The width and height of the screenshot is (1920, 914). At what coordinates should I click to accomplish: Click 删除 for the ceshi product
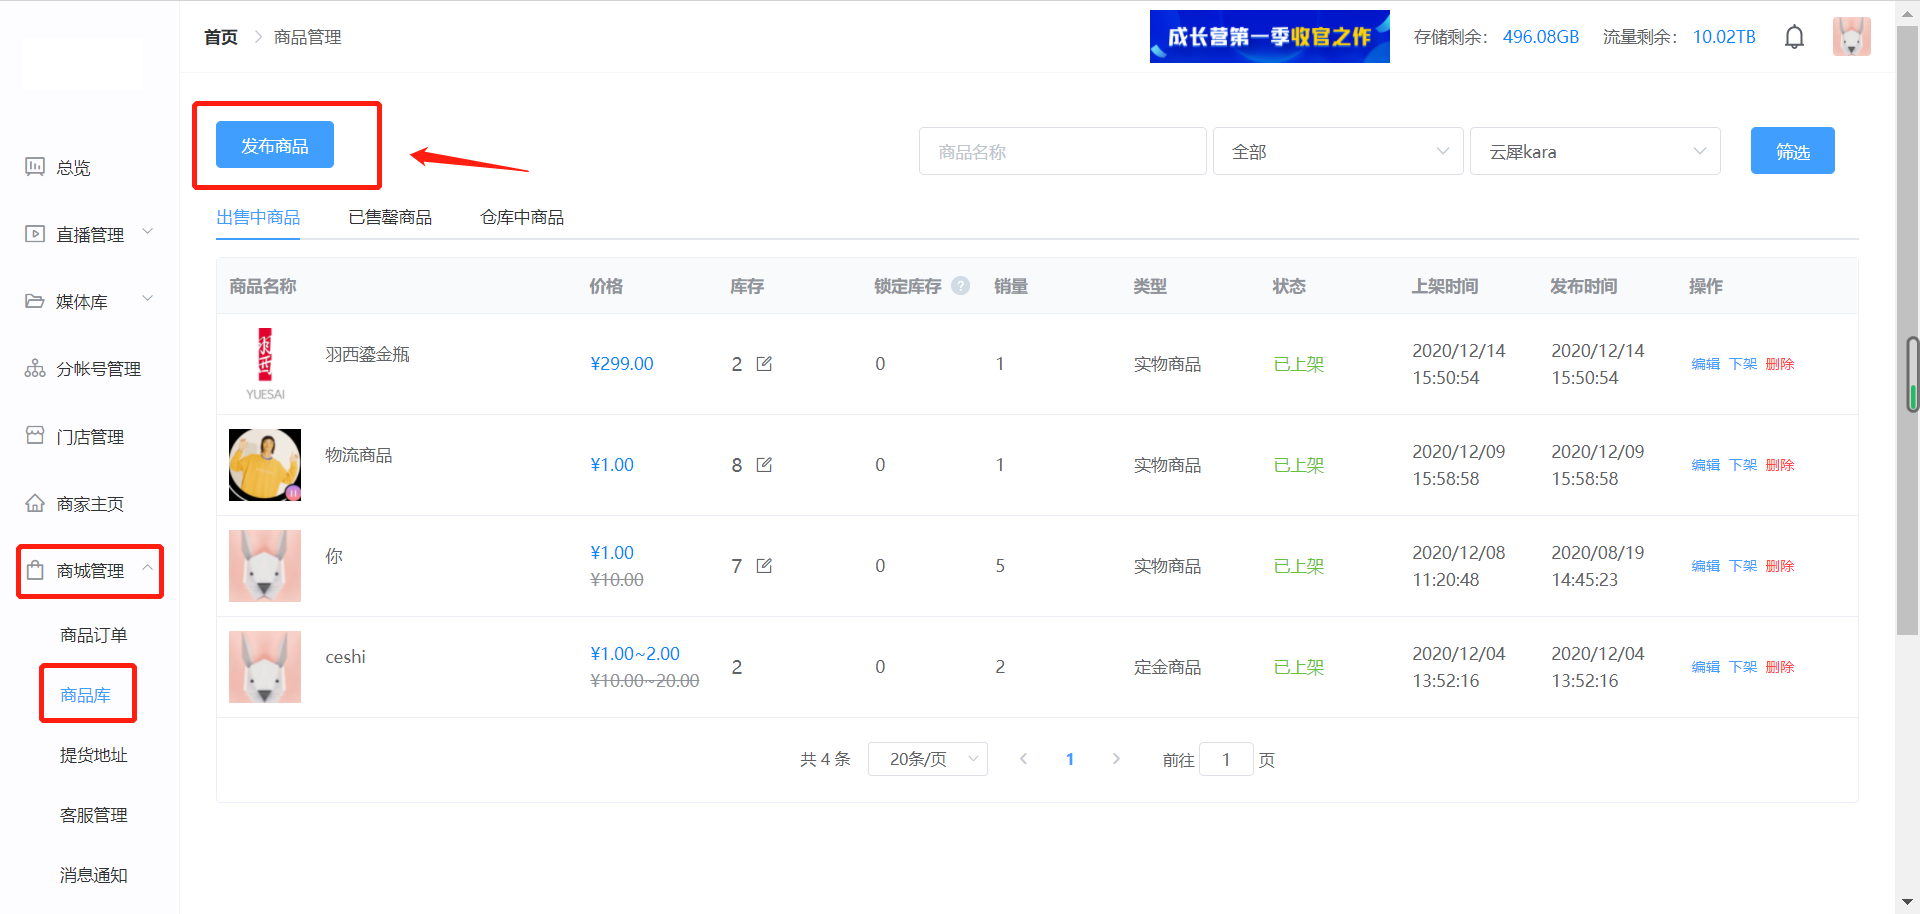pyautogui.click(x=1780, y=667)
